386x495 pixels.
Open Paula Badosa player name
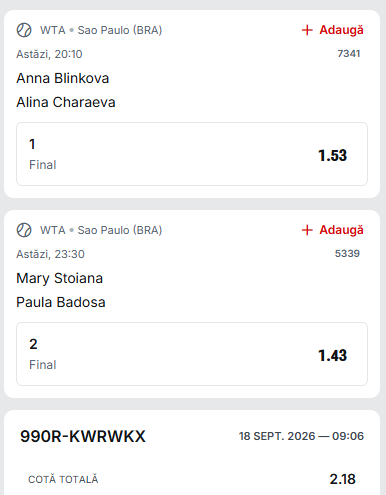pos(61,302)
